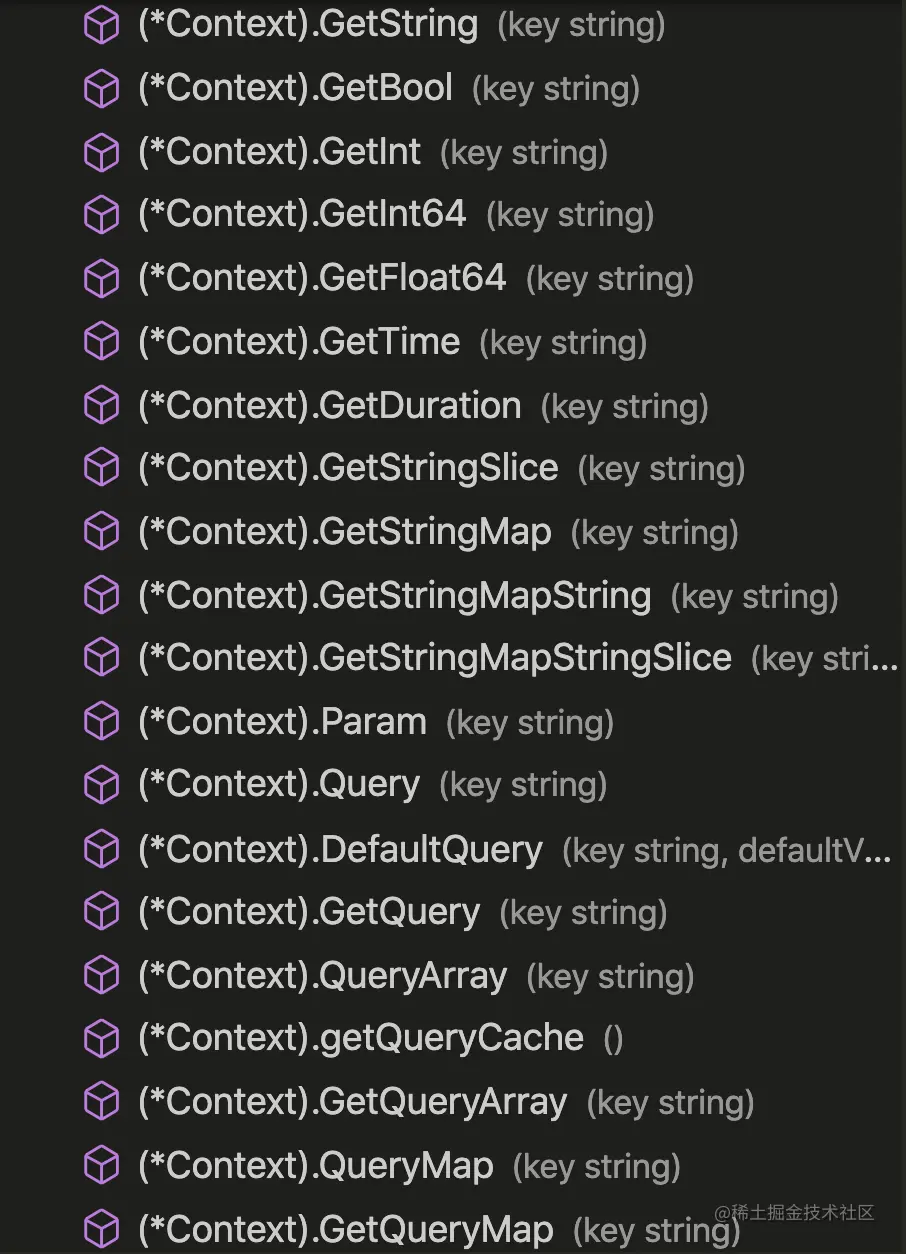Image resolution: width=906 pixels, height=1254 pixels.
Task: Click the cube icon next to GetStringSlice
Action: (x=101, y=469)
